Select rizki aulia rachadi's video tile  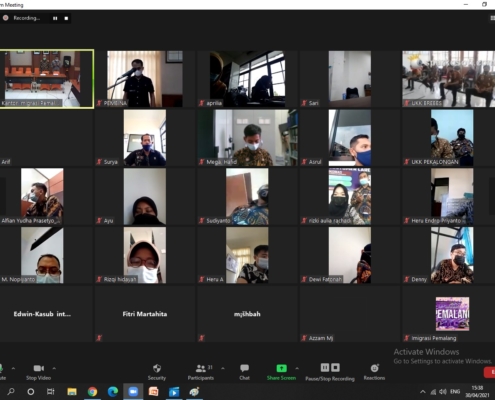[350, 197]
